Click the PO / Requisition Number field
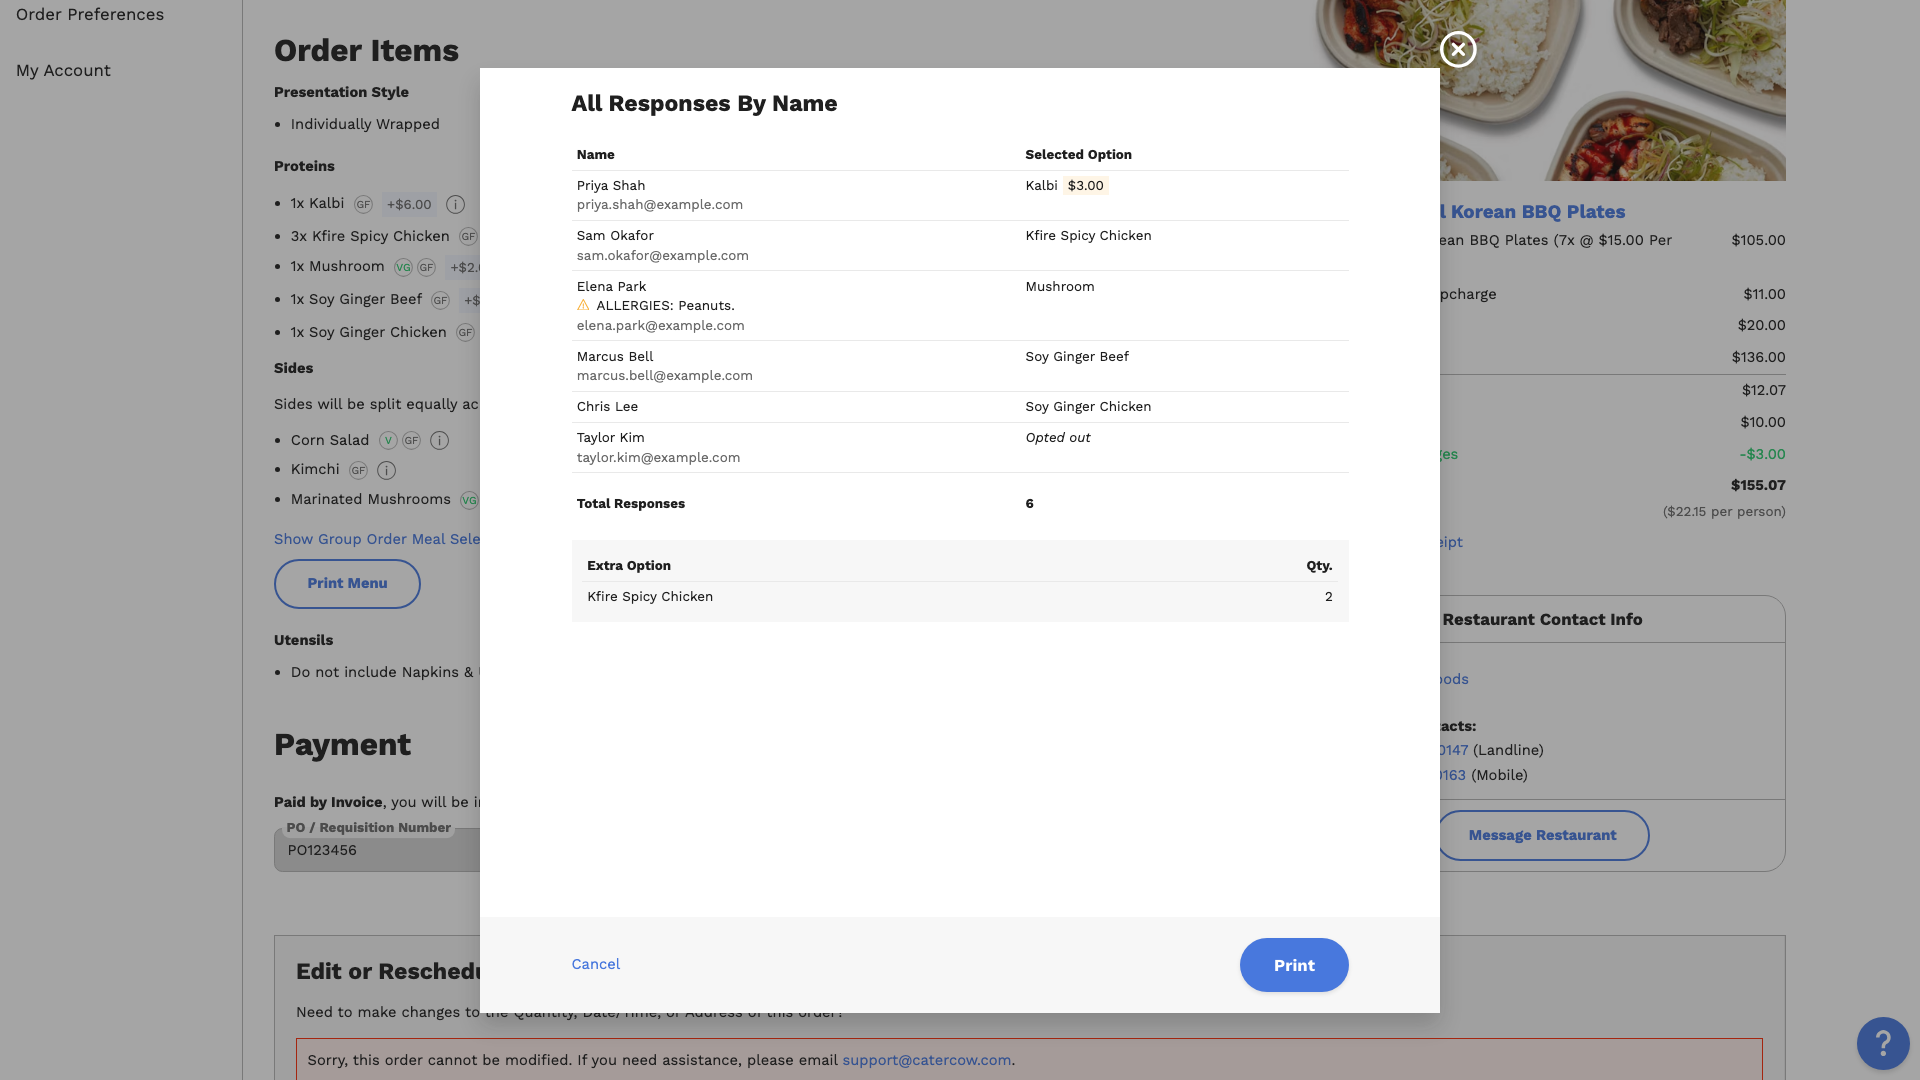1920x1080 pixels. (x=377, y=850)
